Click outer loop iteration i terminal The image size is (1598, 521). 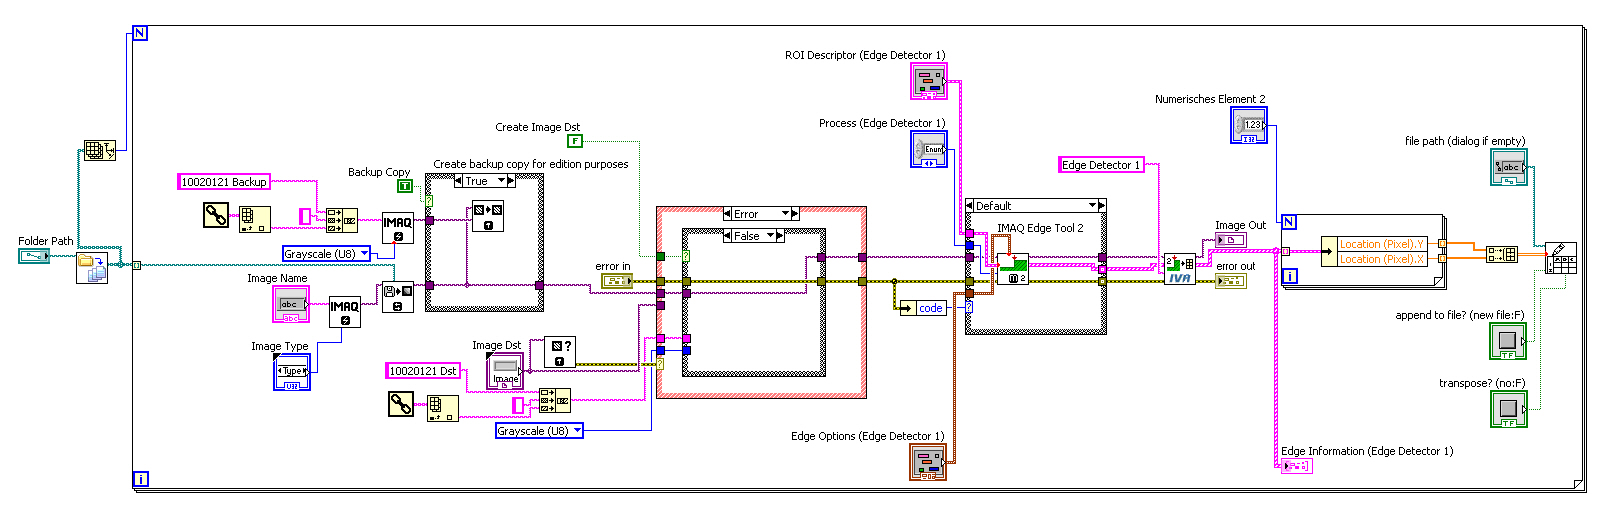[x=141, y=479]
